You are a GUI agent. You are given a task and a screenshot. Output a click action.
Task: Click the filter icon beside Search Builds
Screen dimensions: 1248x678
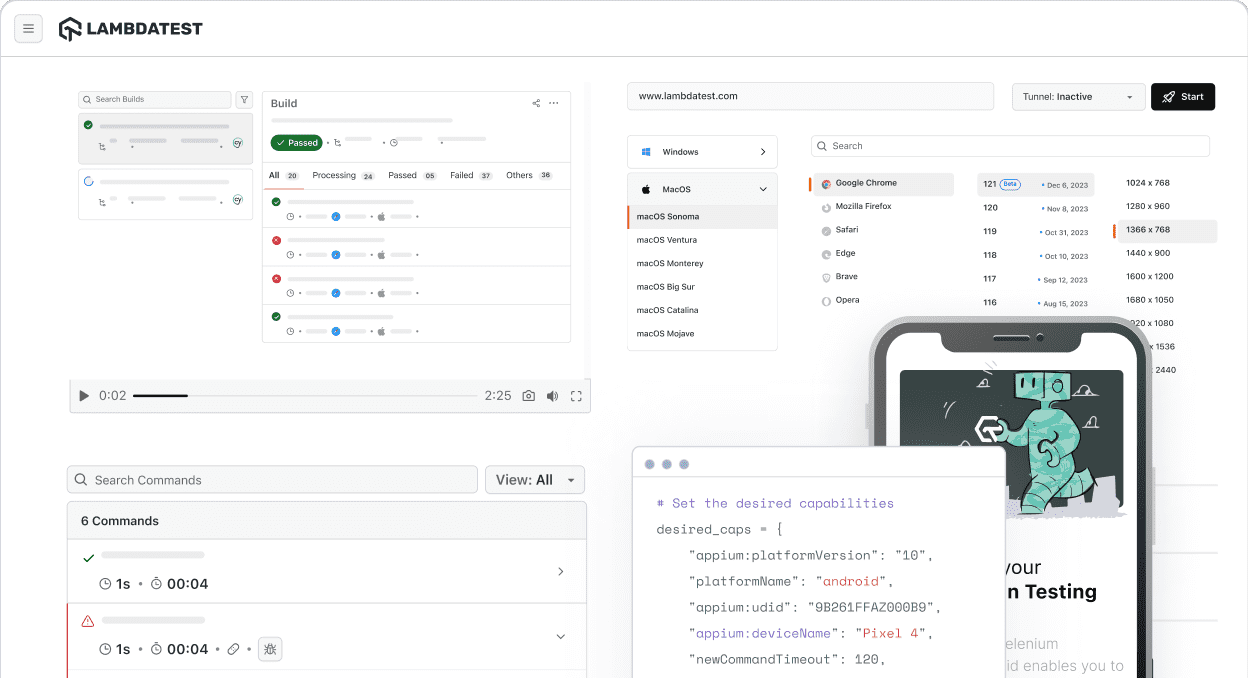[244, 99]
